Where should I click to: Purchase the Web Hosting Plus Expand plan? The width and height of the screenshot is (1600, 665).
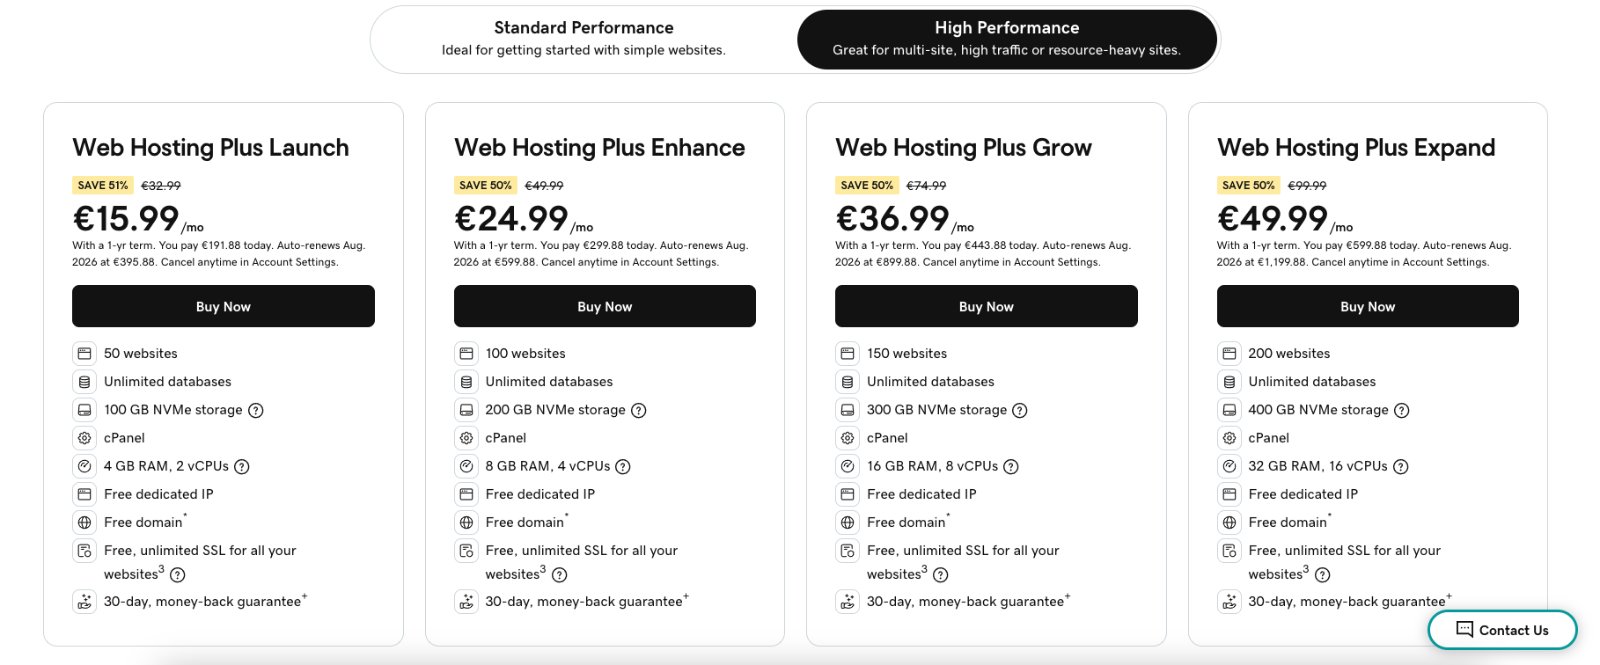[1367, 306]
